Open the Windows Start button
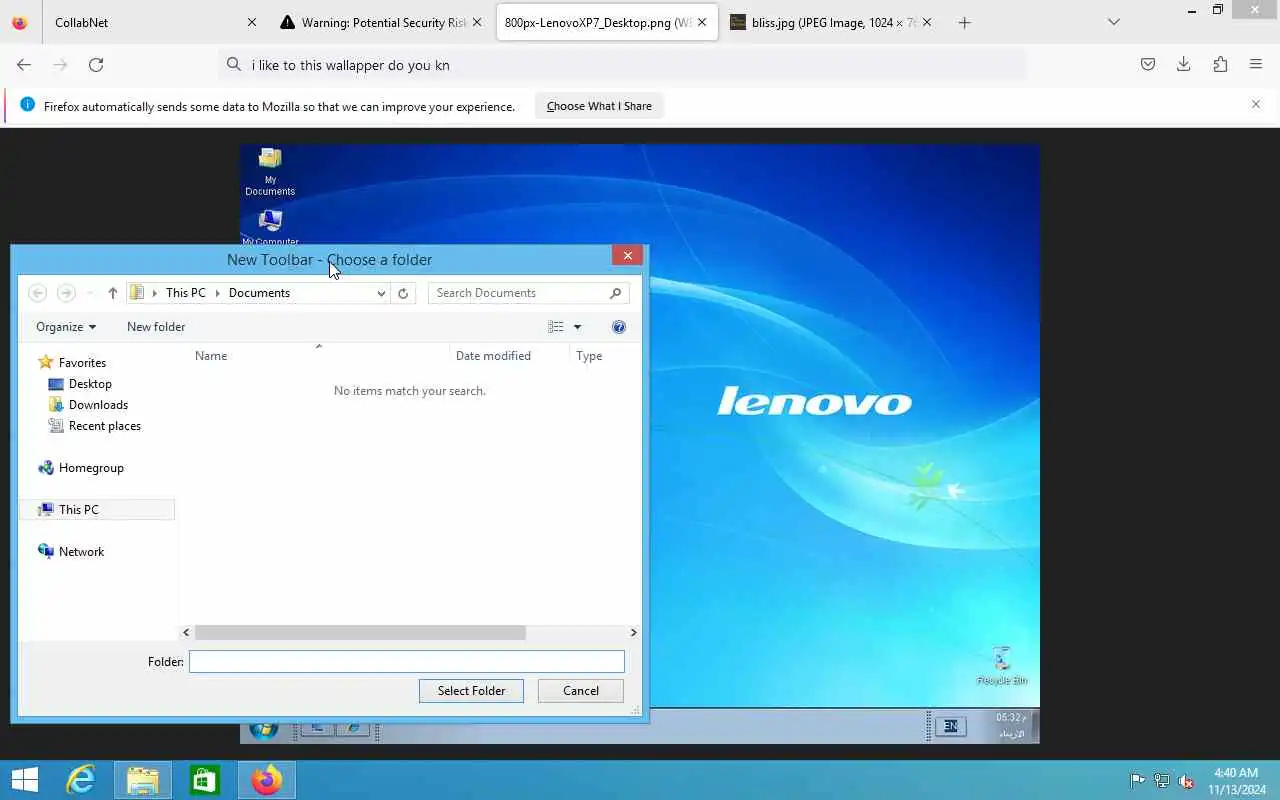 coord(25,780)
